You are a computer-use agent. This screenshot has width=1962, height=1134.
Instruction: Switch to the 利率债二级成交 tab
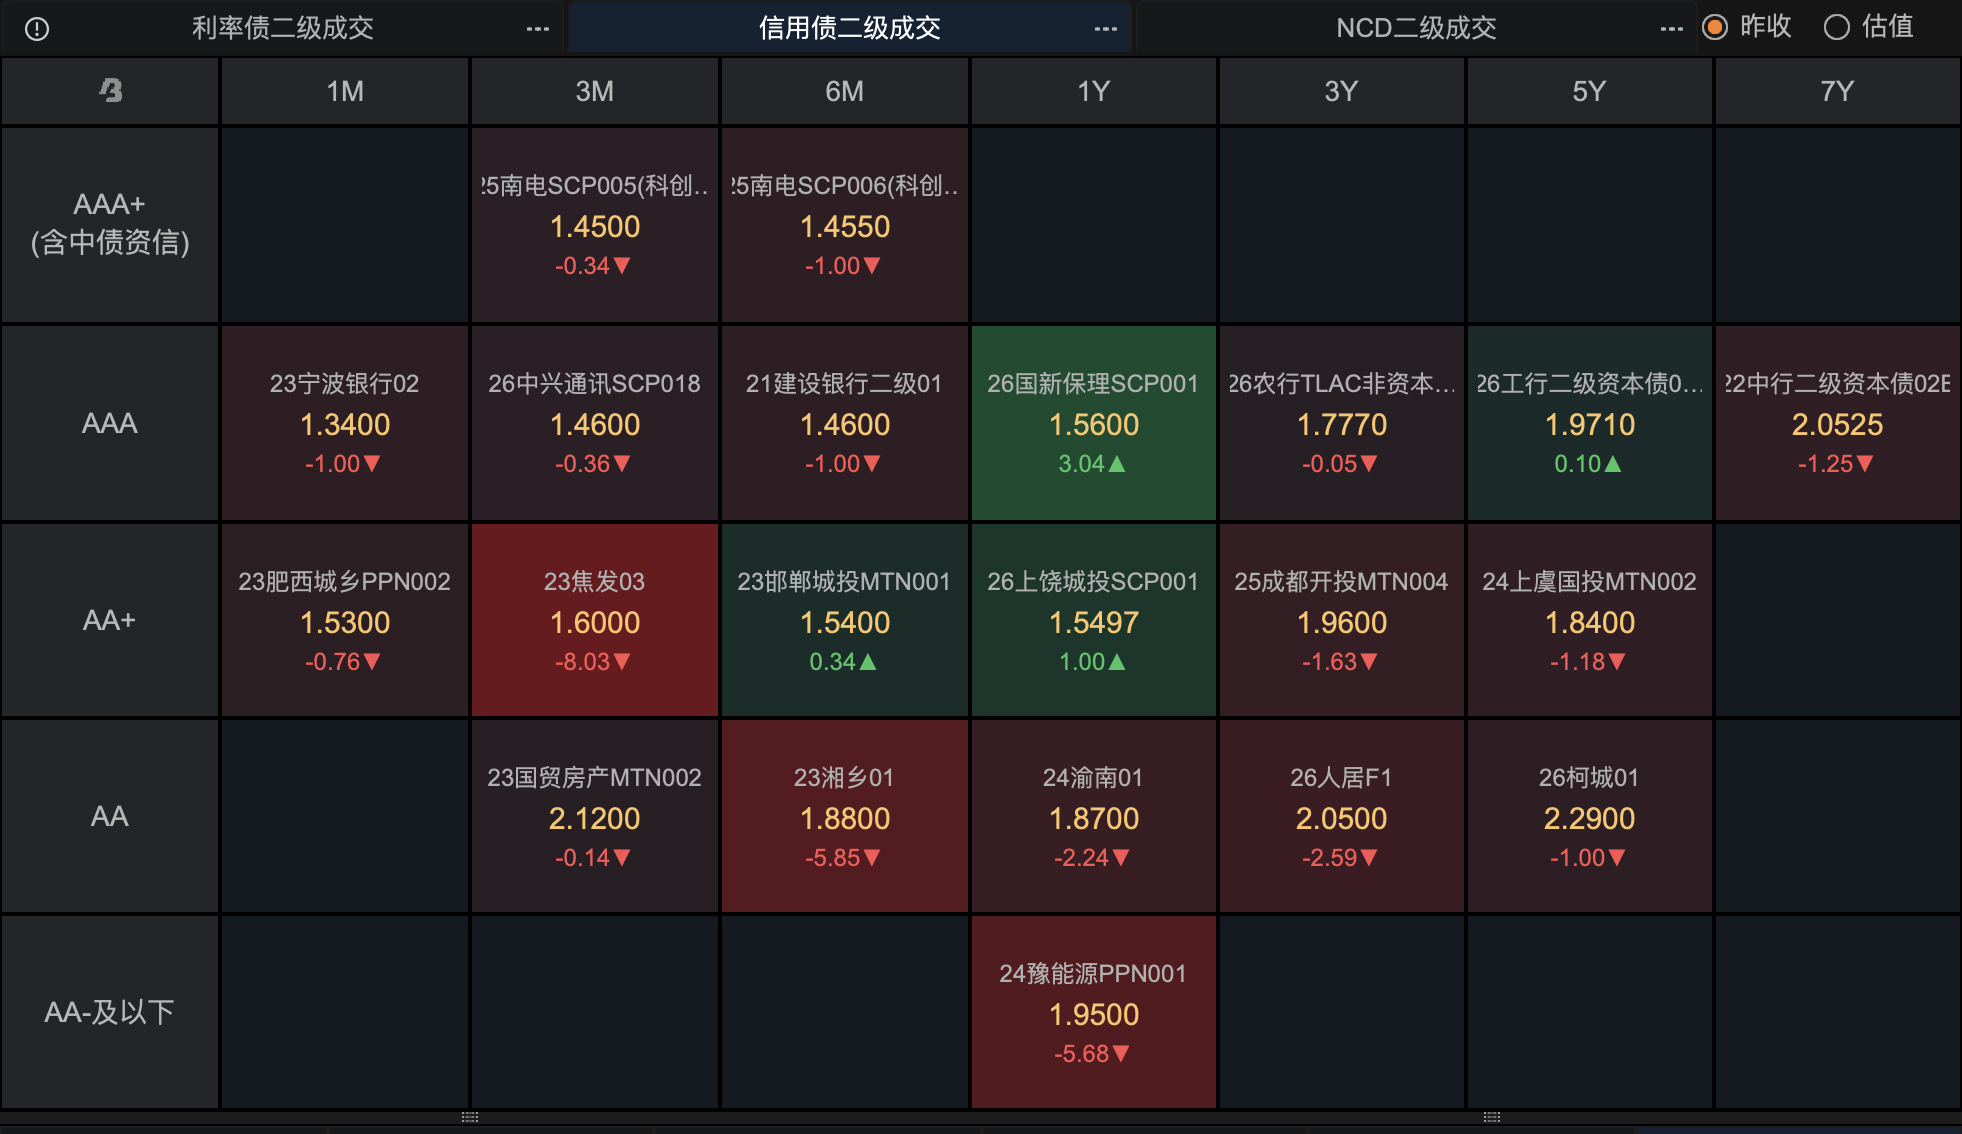pyautogui.click(x=283, y=28)
